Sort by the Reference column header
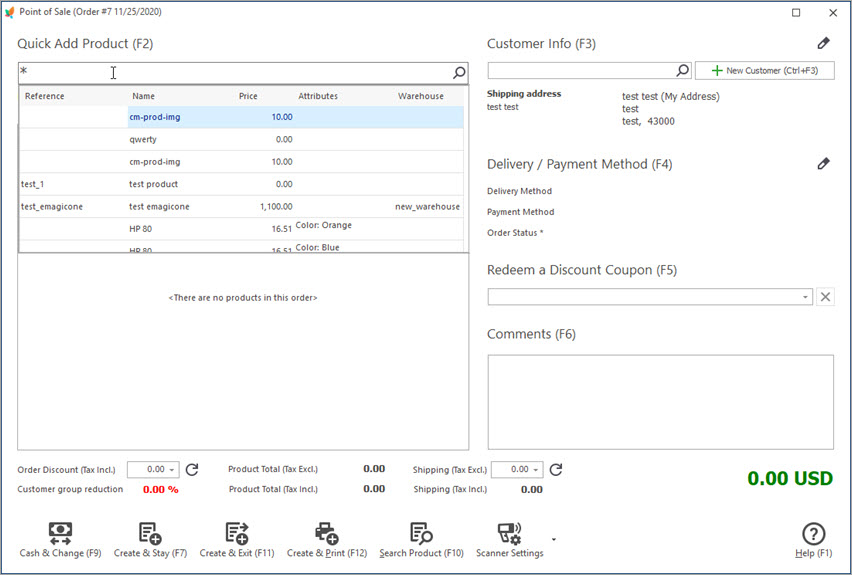 (45, 96)
